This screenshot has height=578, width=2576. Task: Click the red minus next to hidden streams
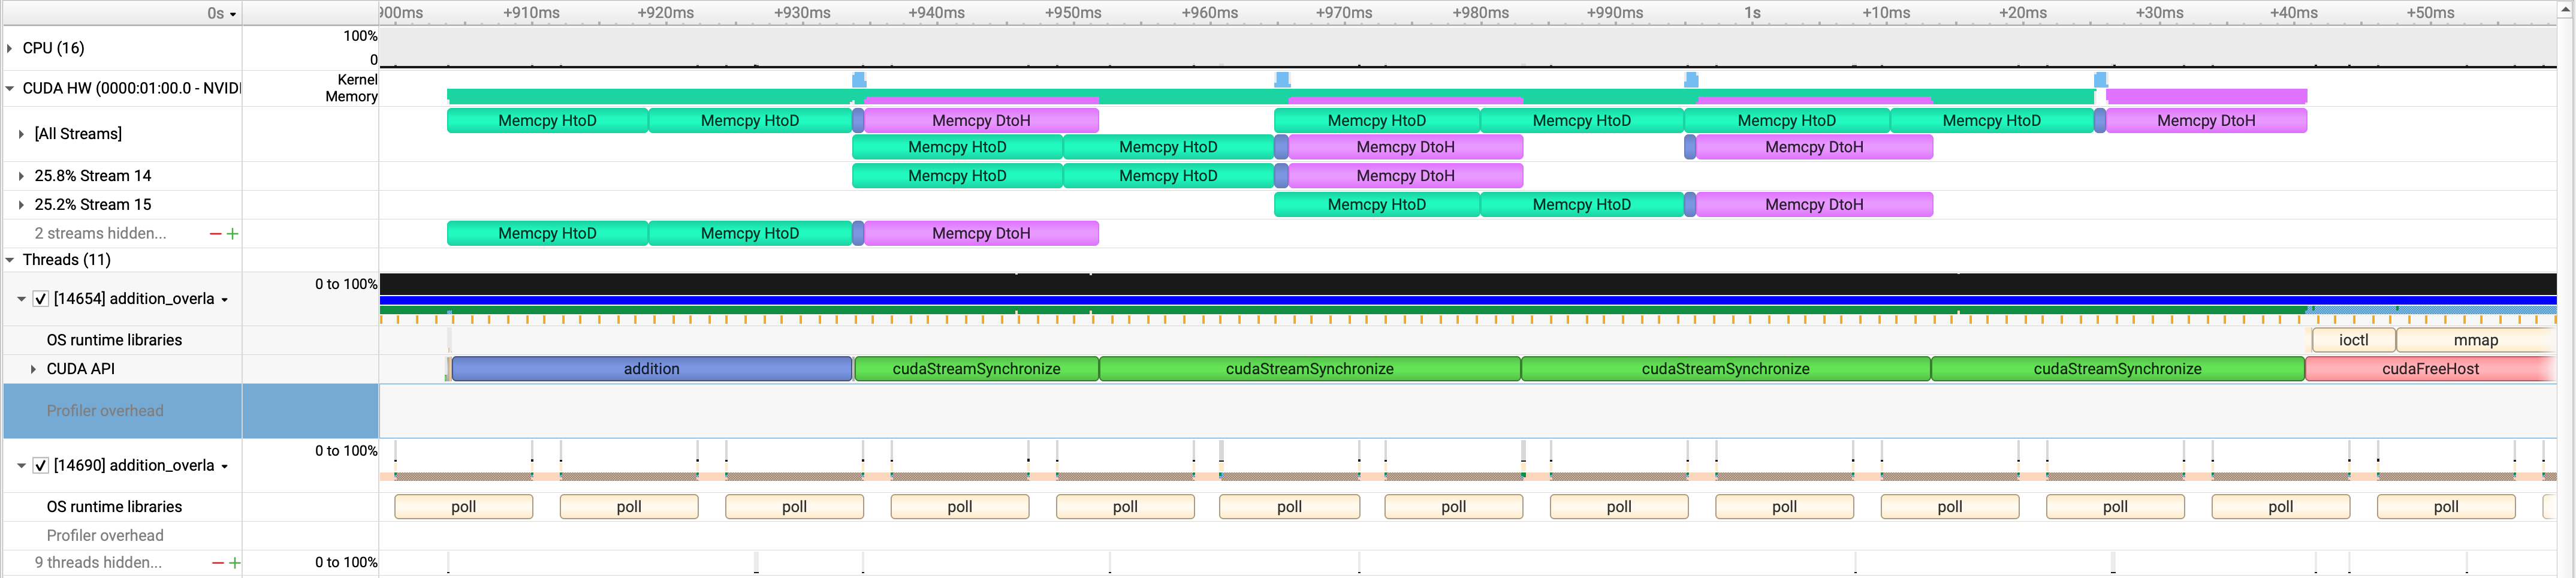(215, 234)
